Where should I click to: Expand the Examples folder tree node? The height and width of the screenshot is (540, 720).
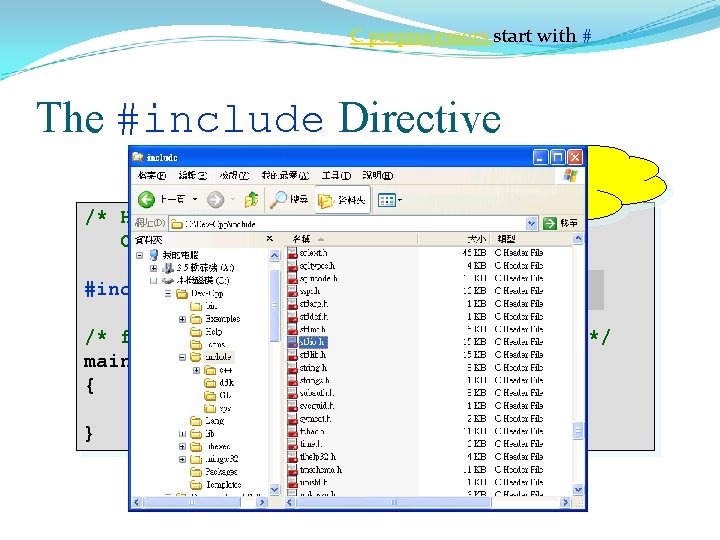tap(182, 319)
